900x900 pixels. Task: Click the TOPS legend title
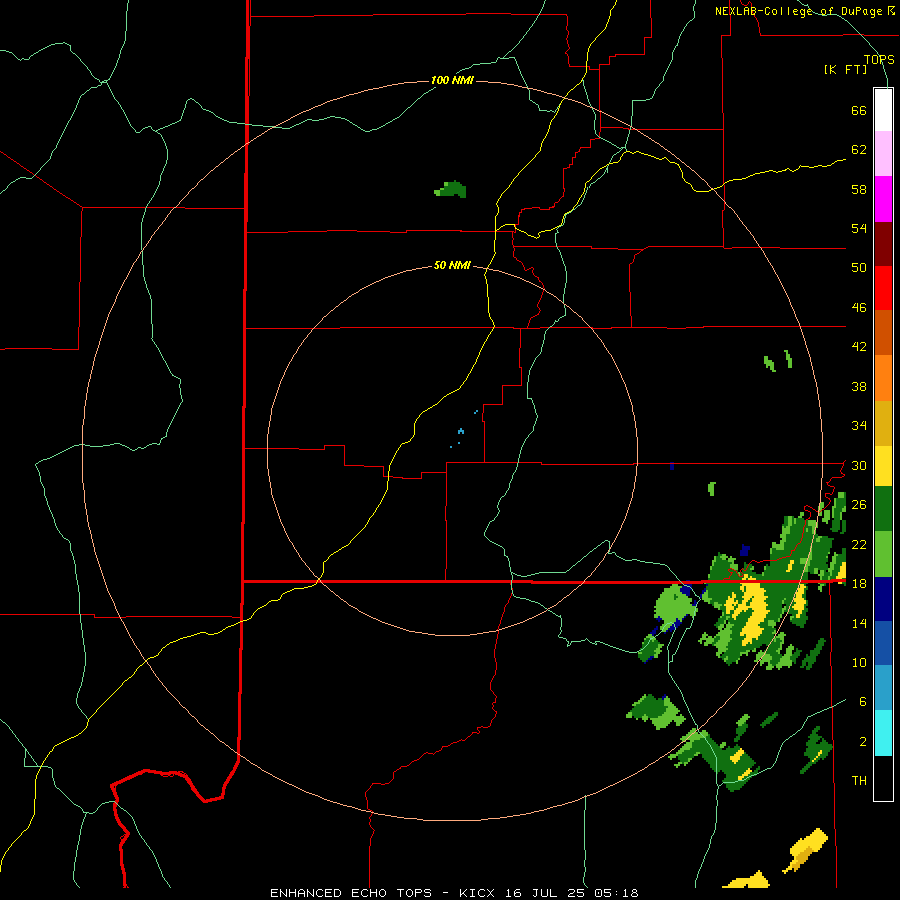[x=879, y=60]
